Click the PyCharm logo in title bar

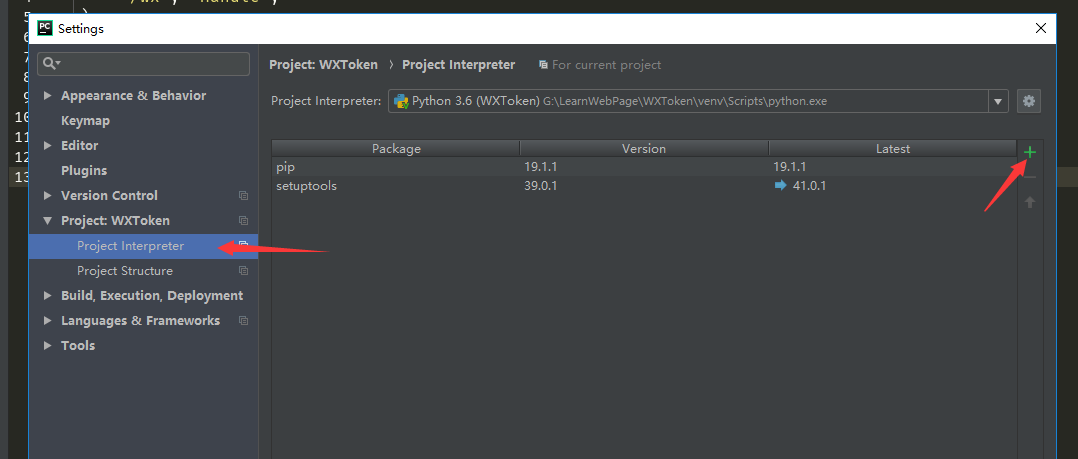pyautogui.click(x=45, y=28)
